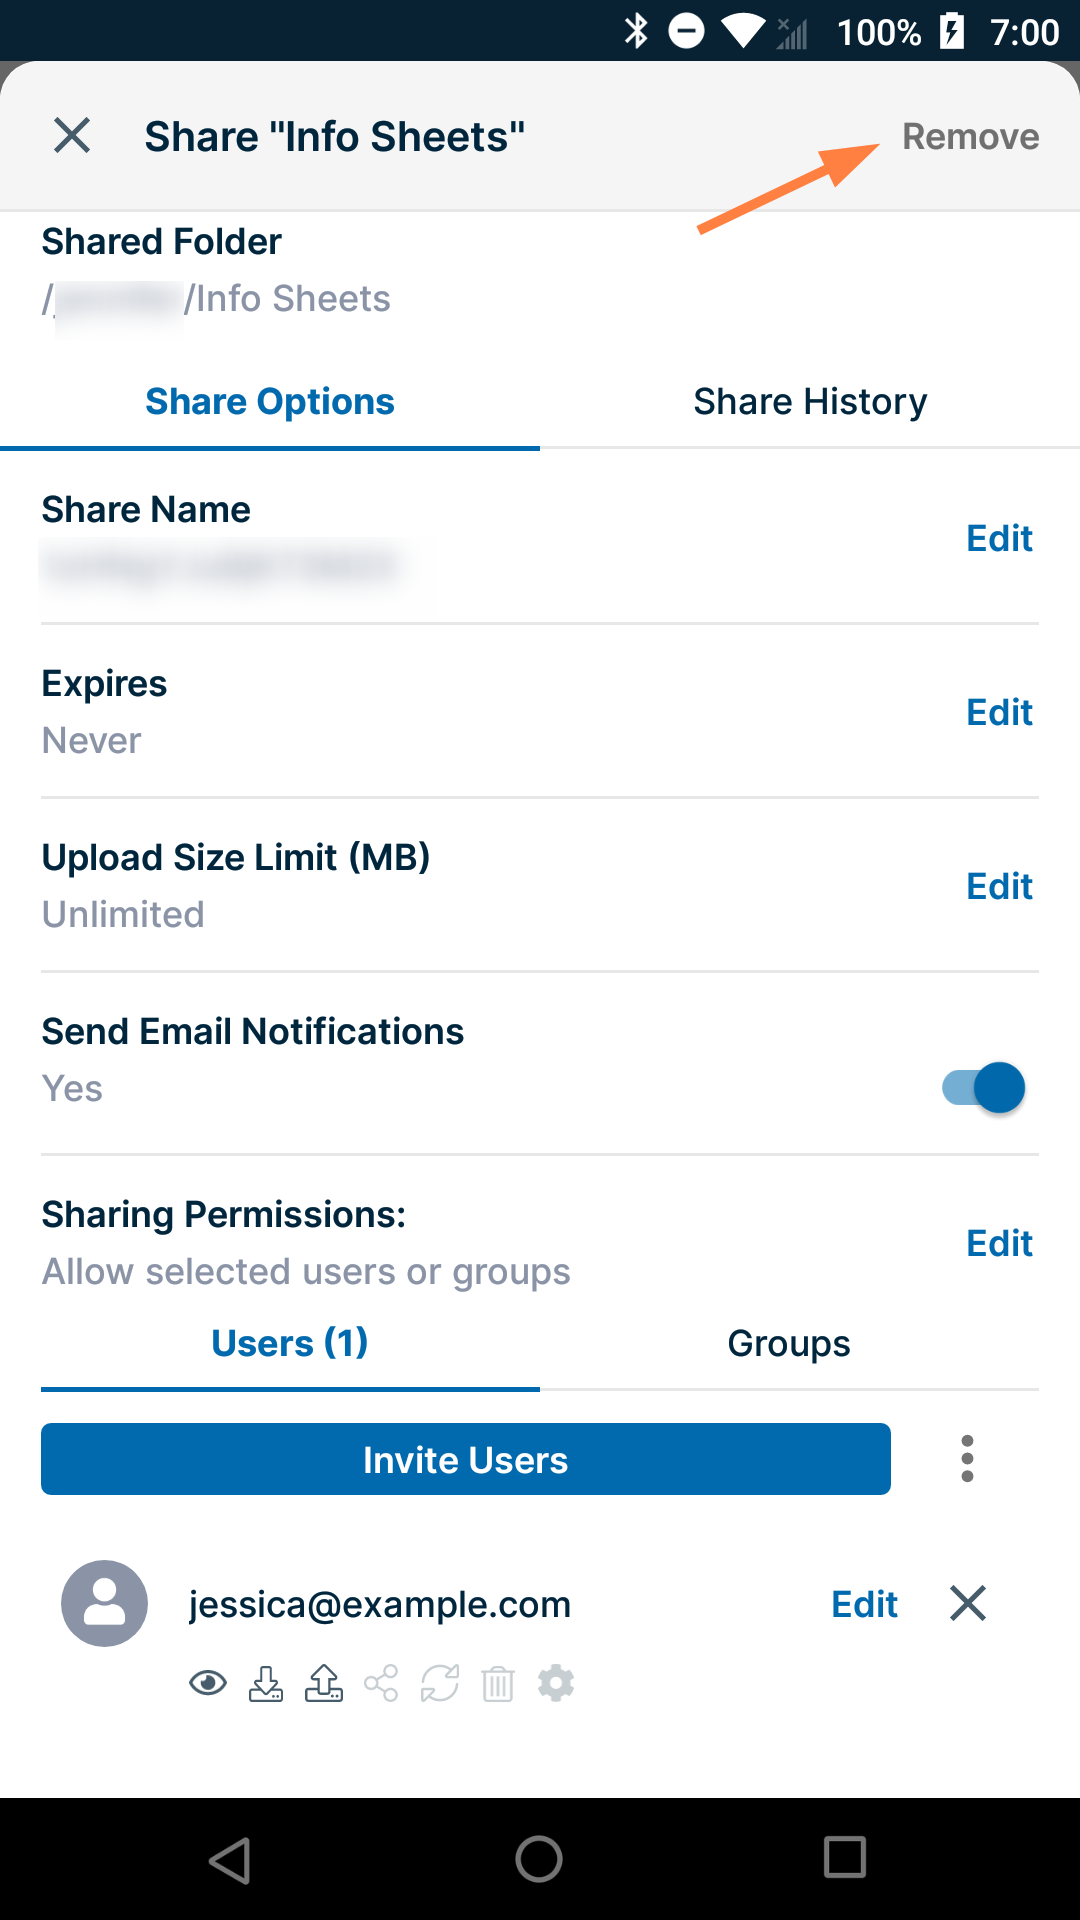Open the Groups tab
This screenshot has width=1080, height=1920.
789,1344
